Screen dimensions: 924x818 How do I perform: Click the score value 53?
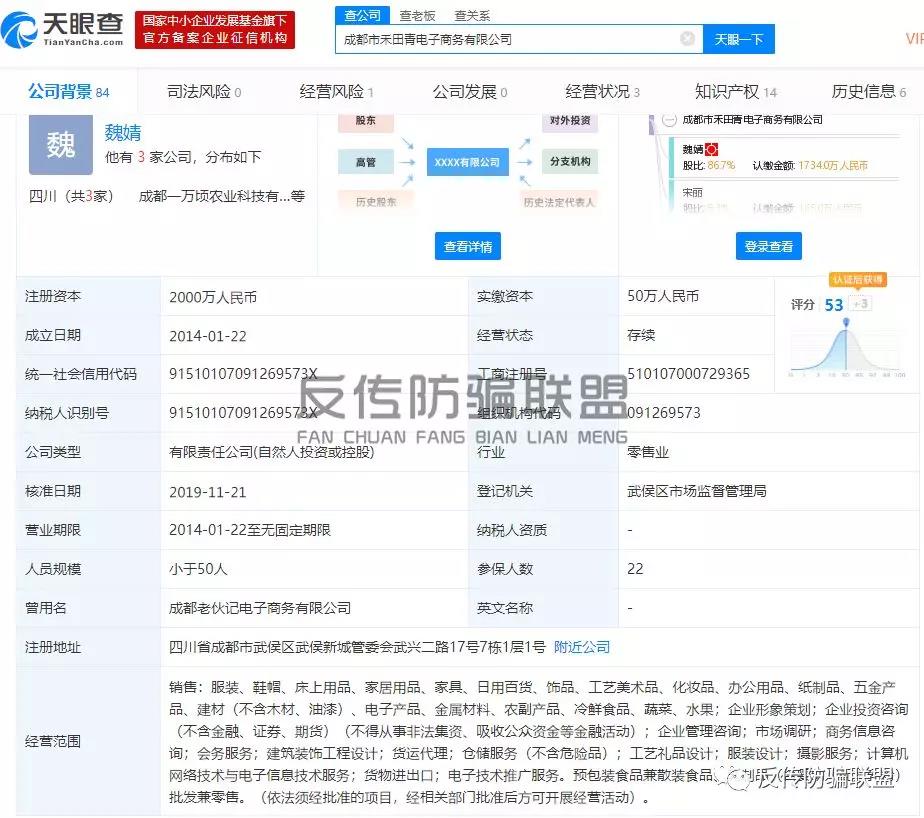833,305
